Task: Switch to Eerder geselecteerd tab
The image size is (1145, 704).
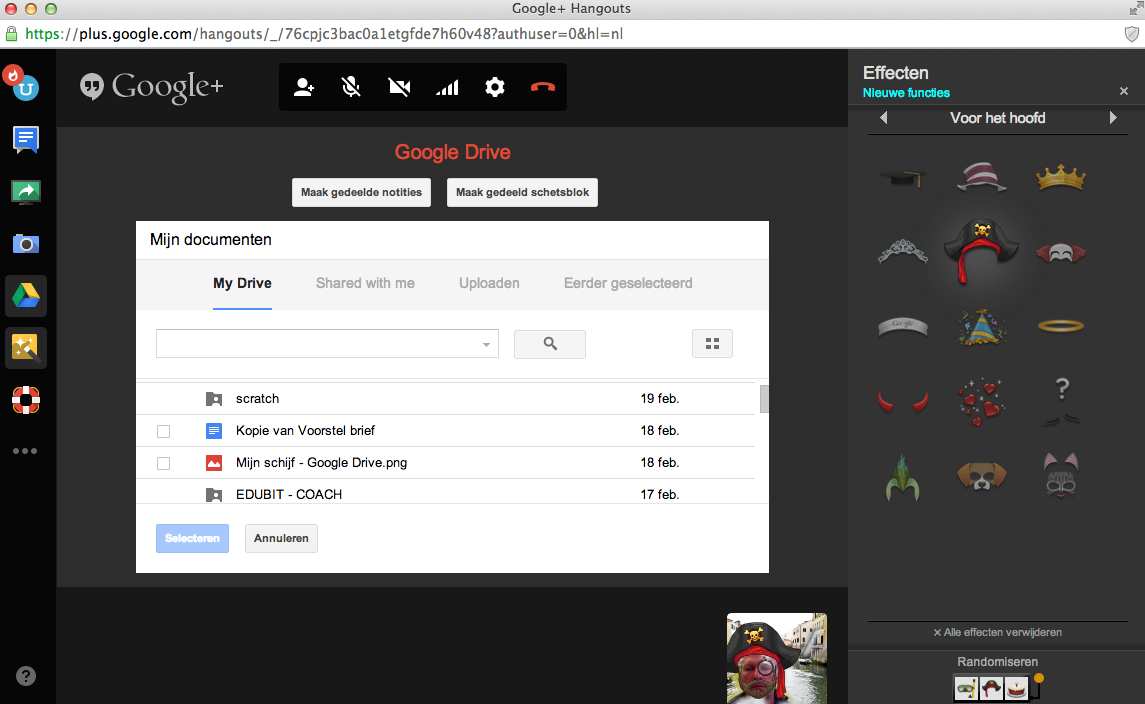Action: click(628, 283)
